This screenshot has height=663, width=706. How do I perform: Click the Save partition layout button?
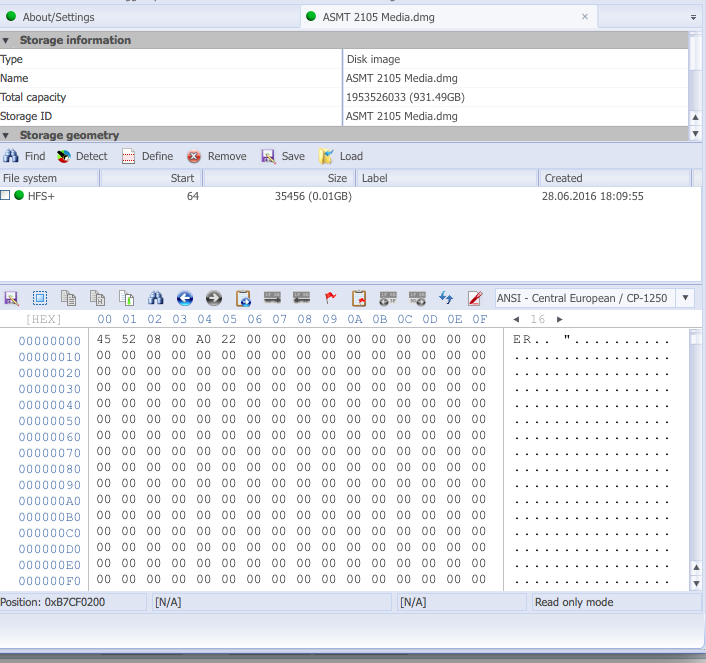coord(283,156)
